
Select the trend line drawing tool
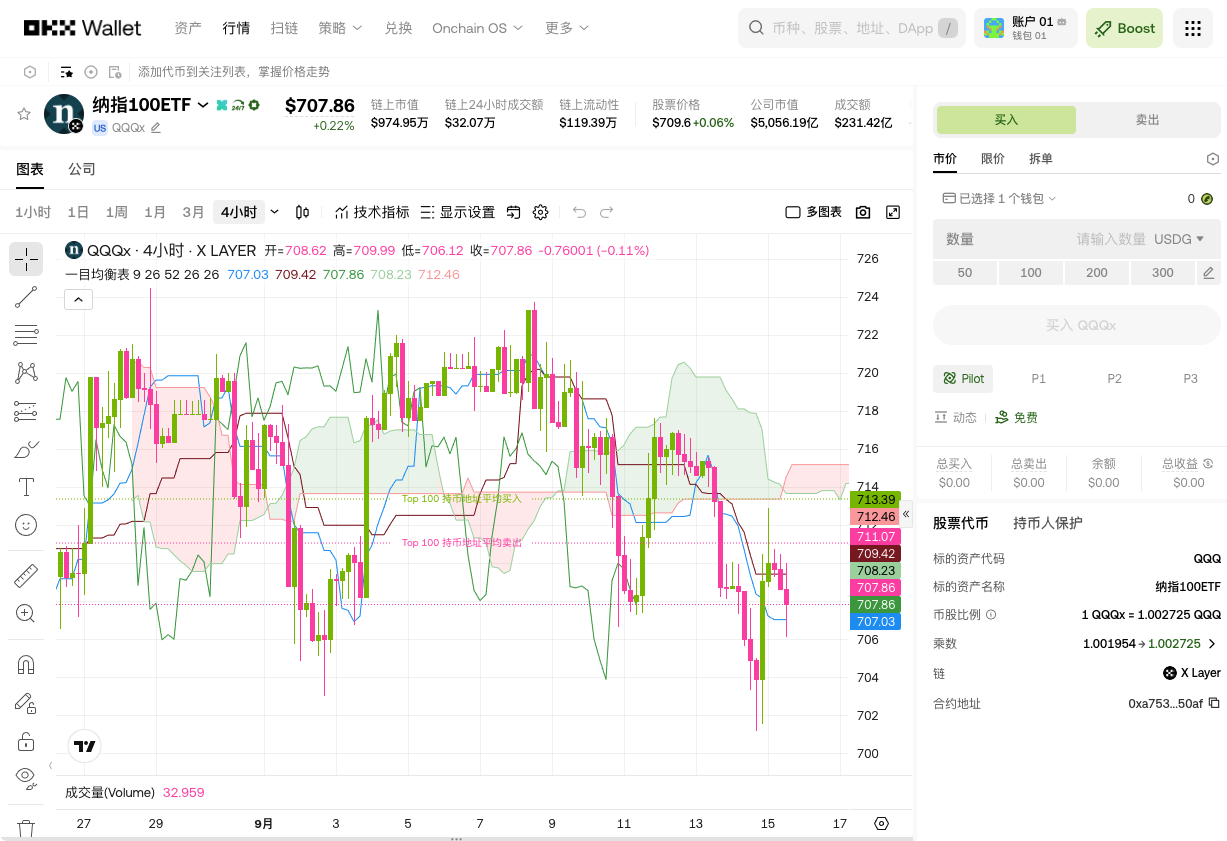point(26,297)
